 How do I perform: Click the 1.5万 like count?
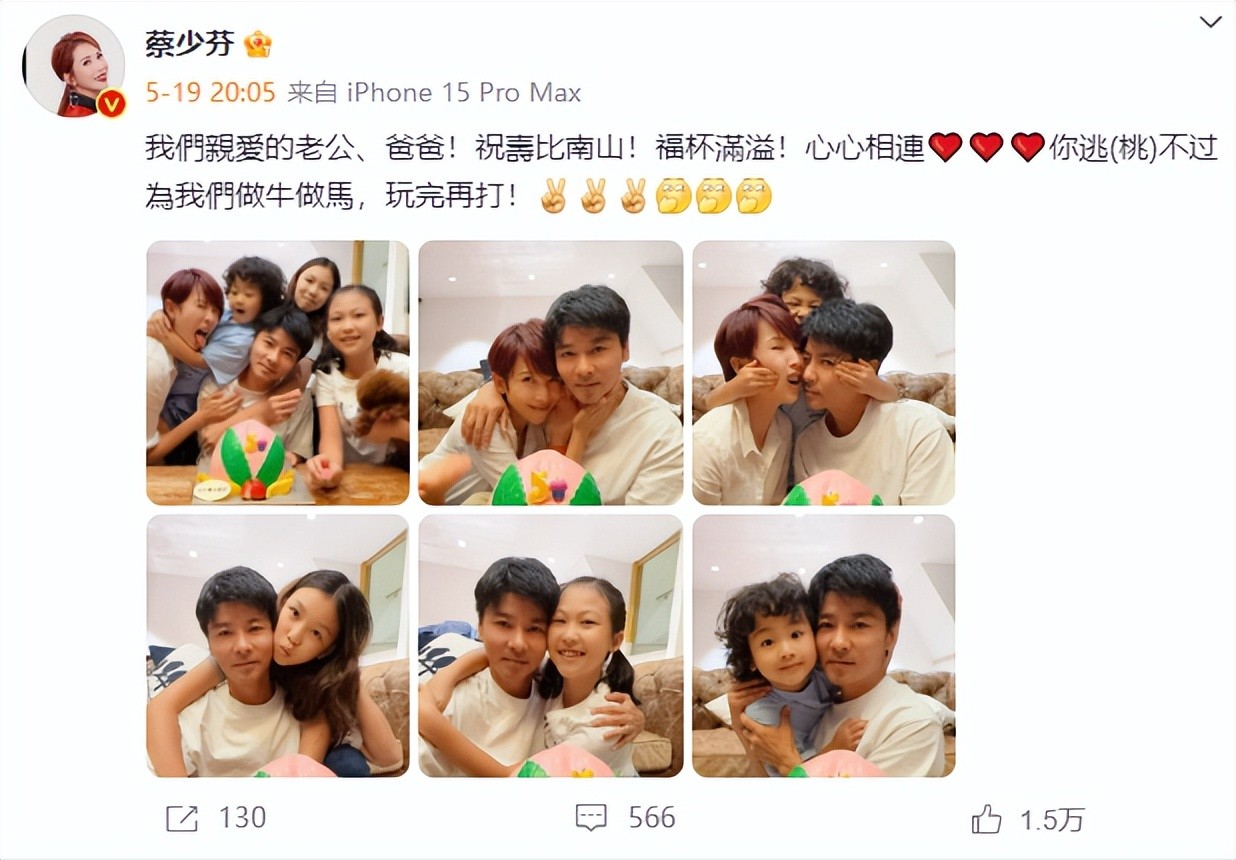[x=1052, y=820]
